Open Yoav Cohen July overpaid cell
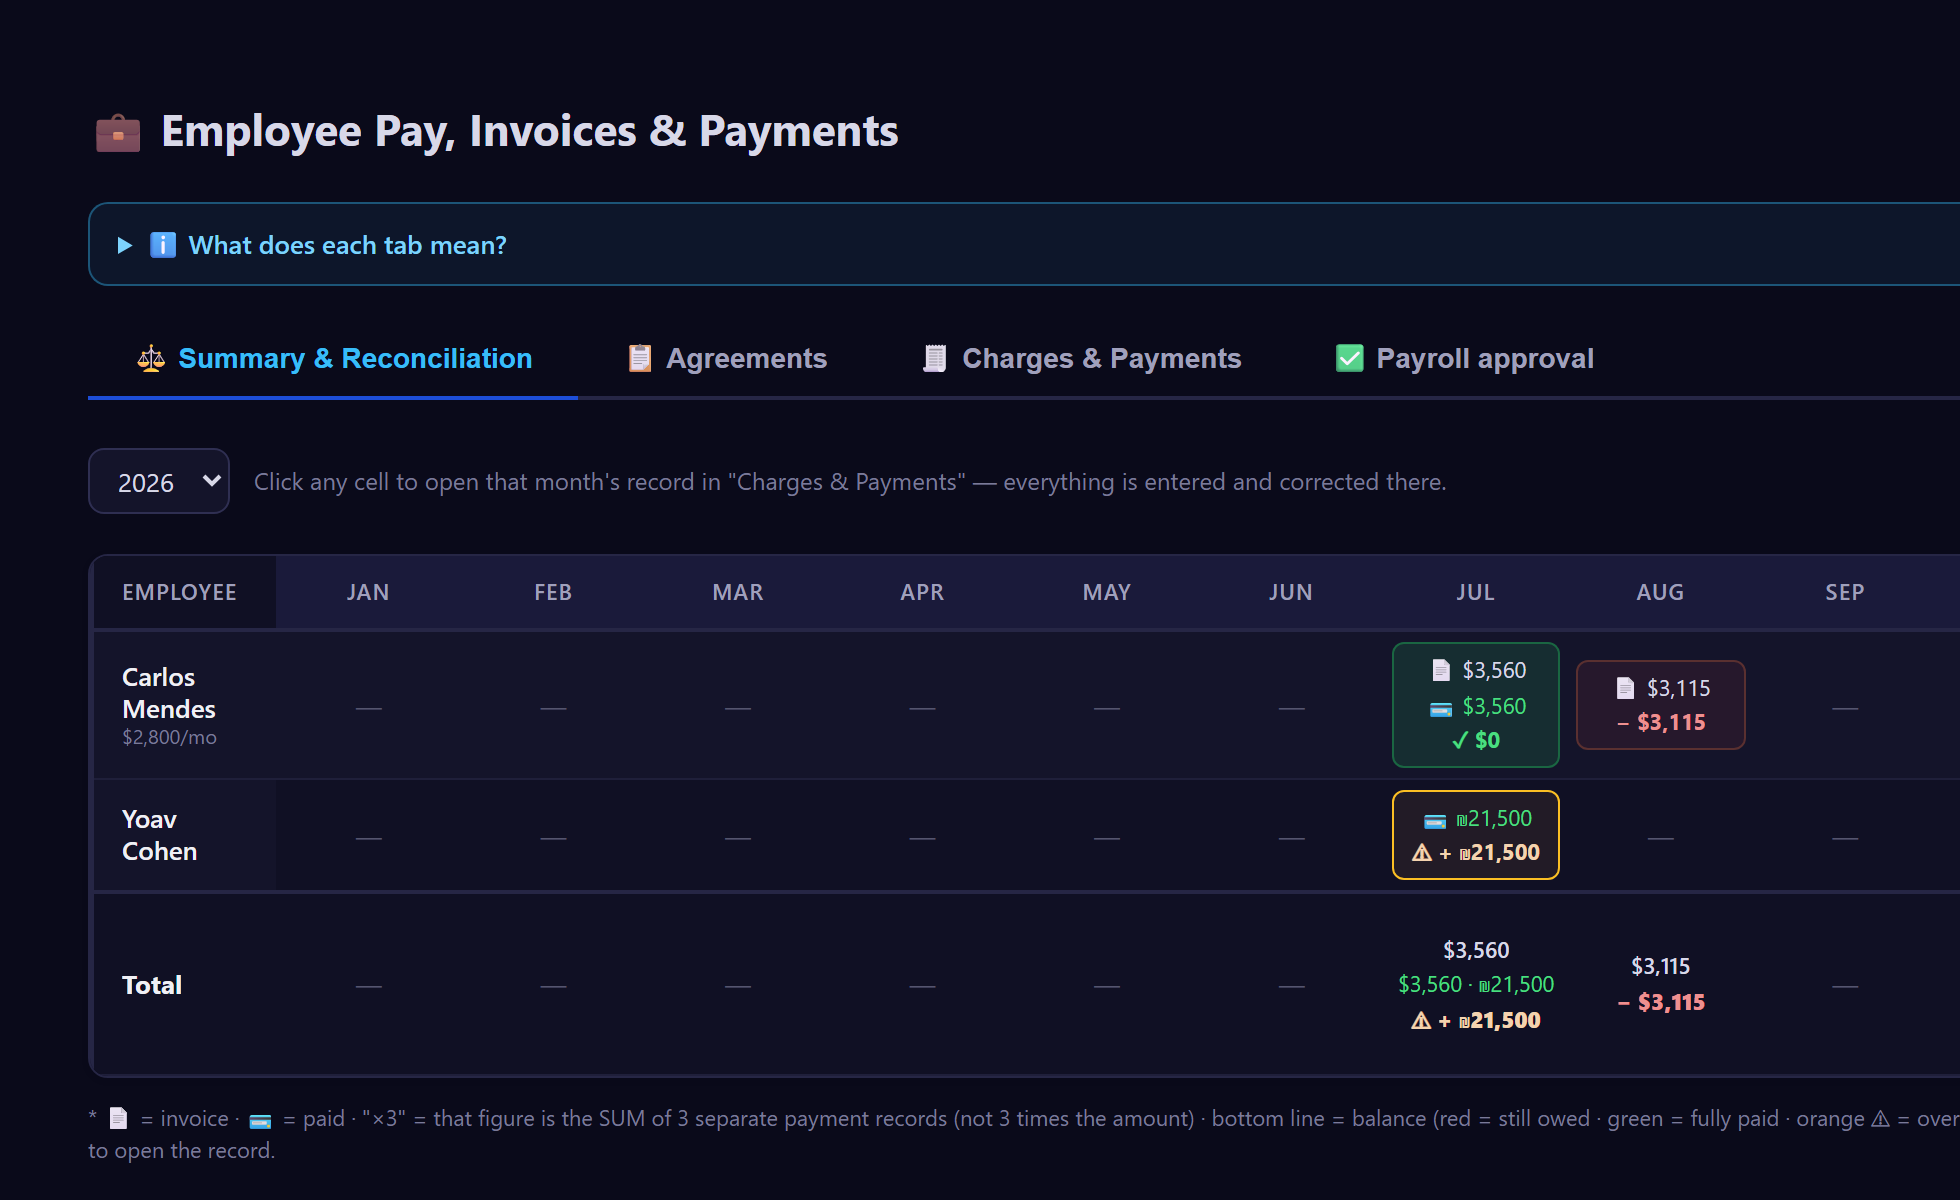Screen dimensions: 1960x1200 click(1476, 835)
